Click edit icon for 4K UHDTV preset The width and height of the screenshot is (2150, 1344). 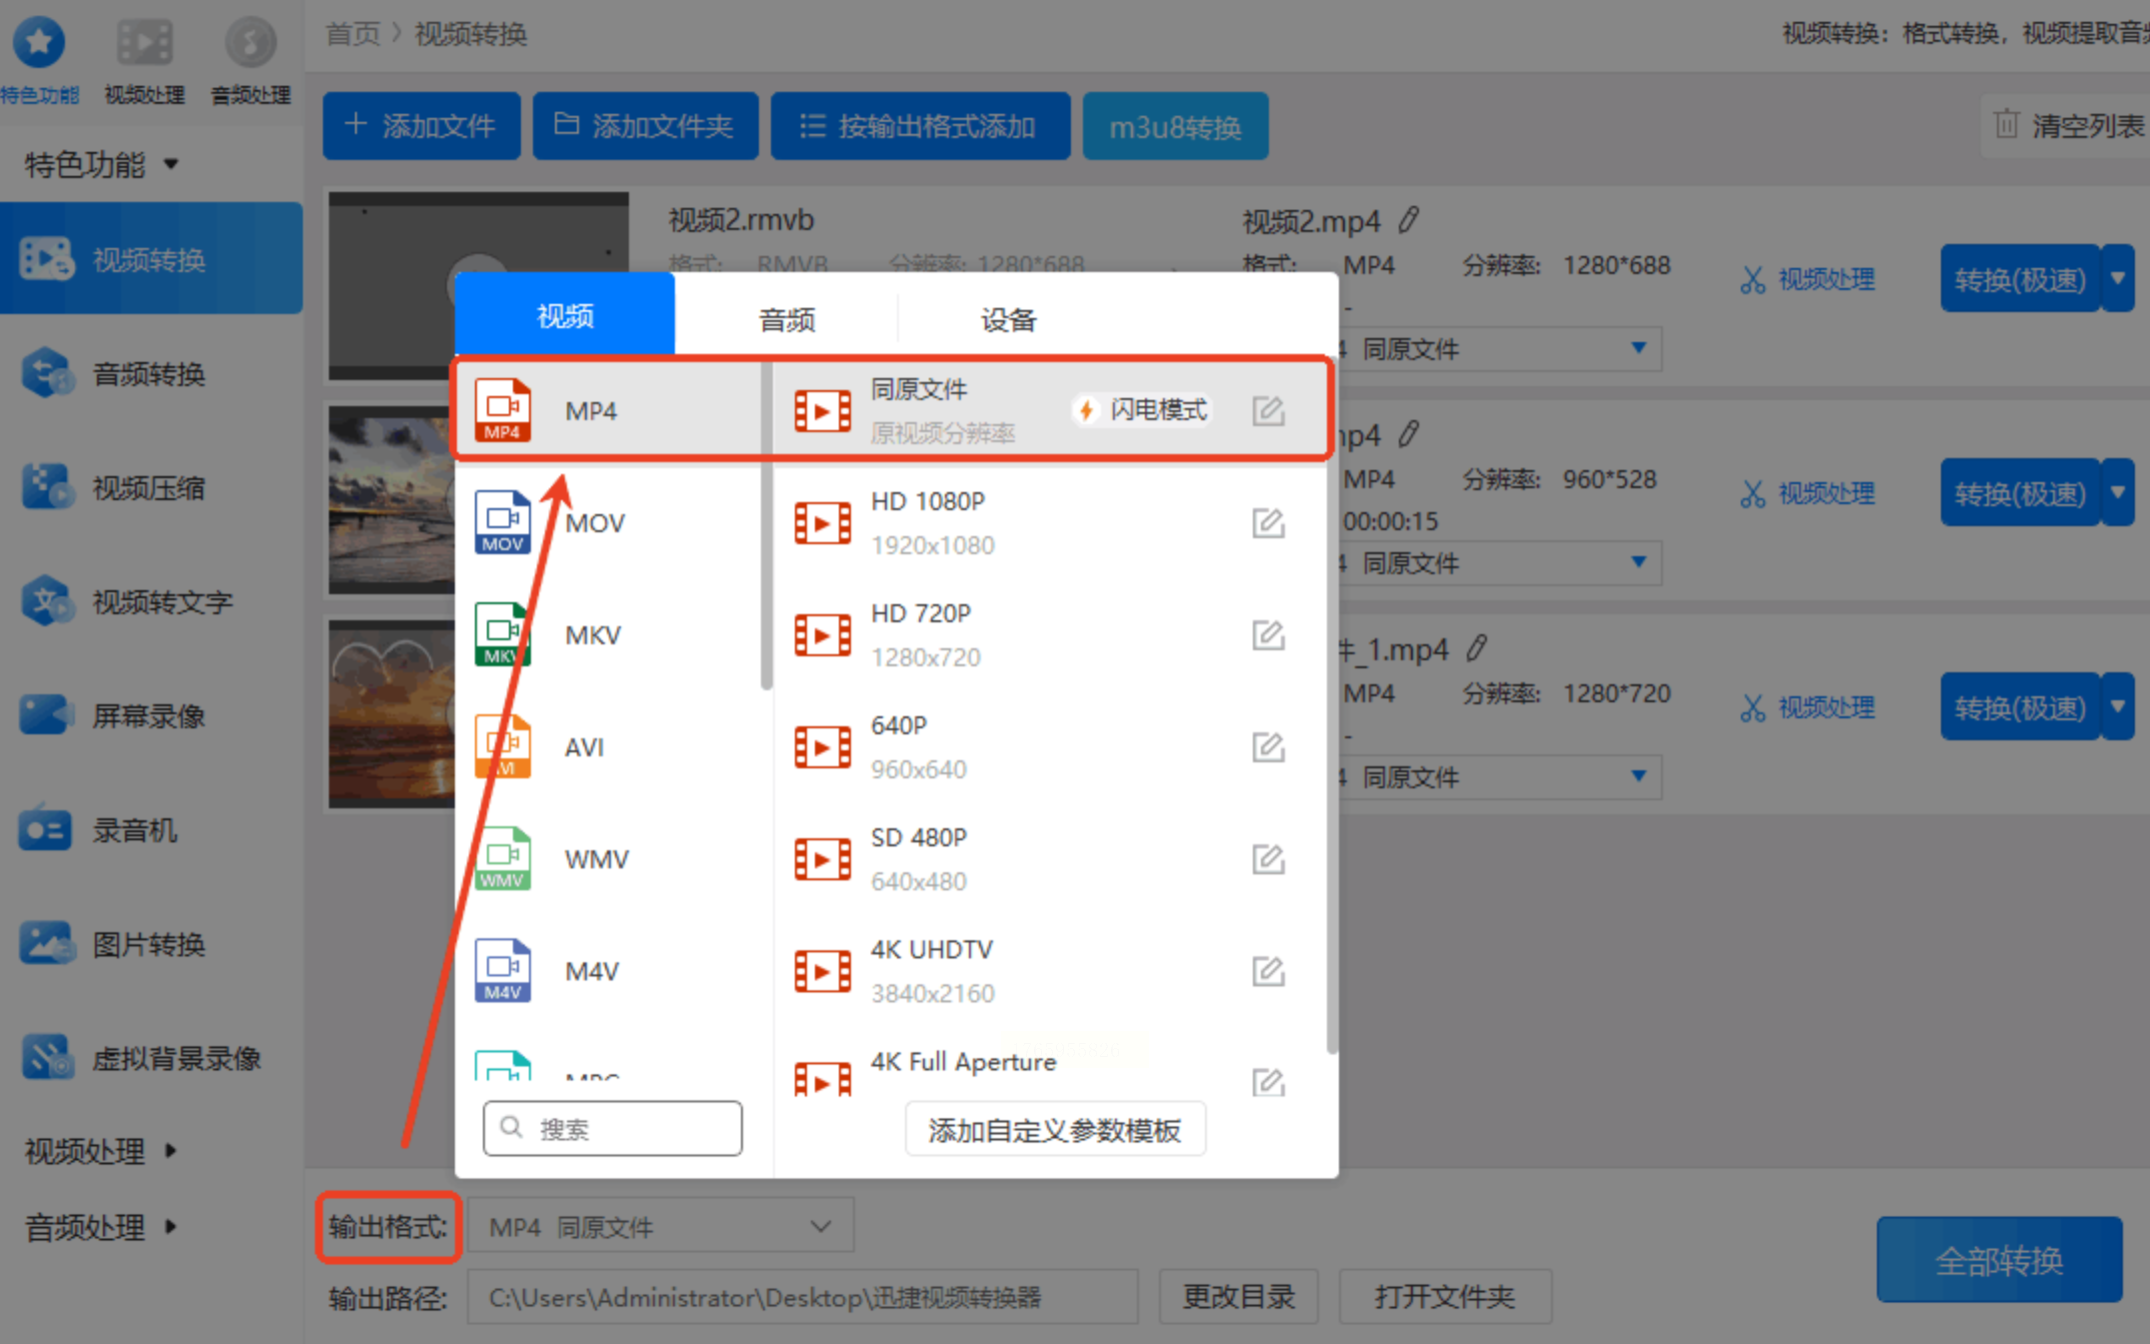pos(1268,971)
